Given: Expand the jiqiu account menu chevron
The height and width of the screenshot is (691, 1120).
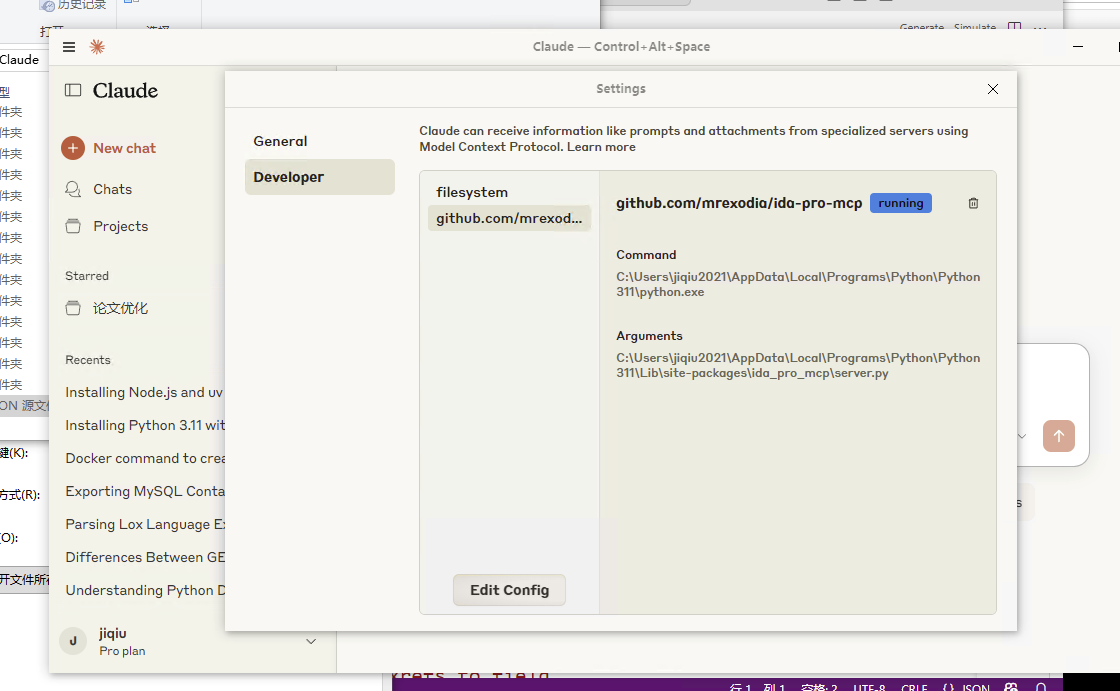Looking at the screenshot, I should coord(311,642).
